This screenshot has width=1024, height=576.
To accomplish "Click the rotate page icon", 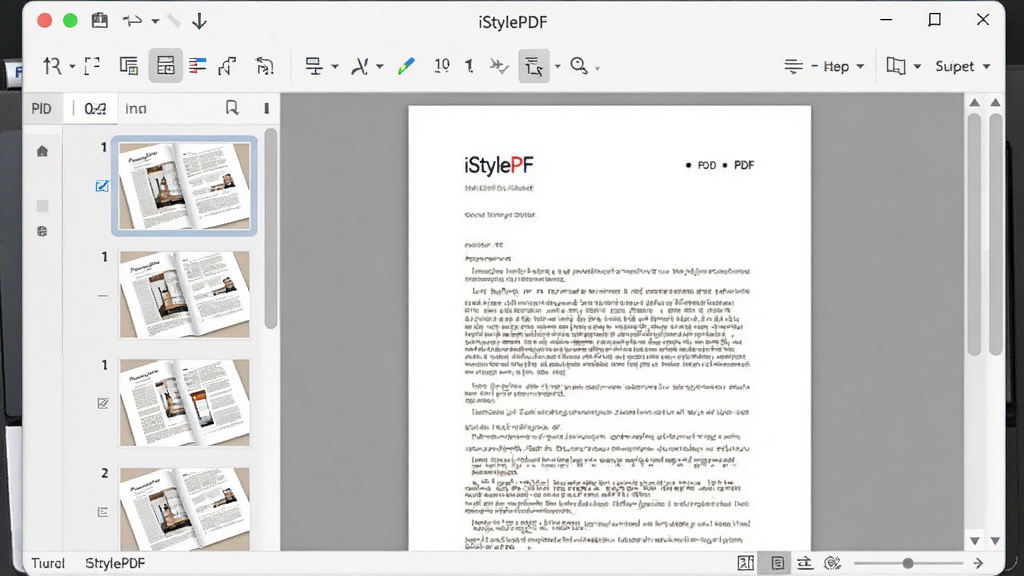I will click(264, 66).
